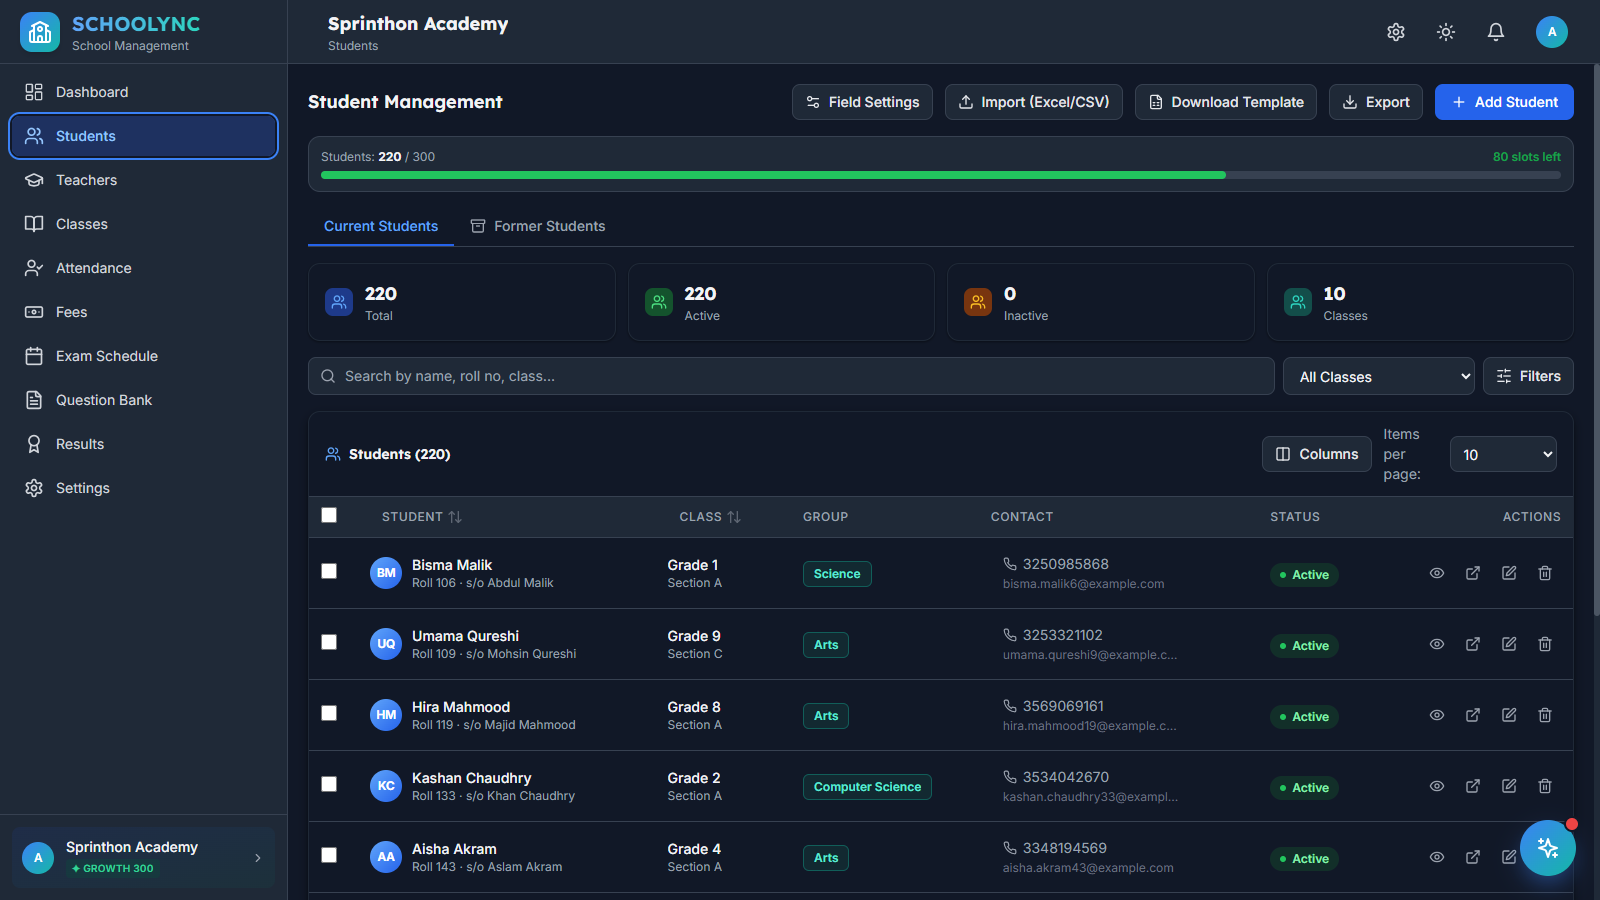The image size is (1600, 900).
Task: View Bisma Malik's profile with eye icon
Action: pos(1437,573)
